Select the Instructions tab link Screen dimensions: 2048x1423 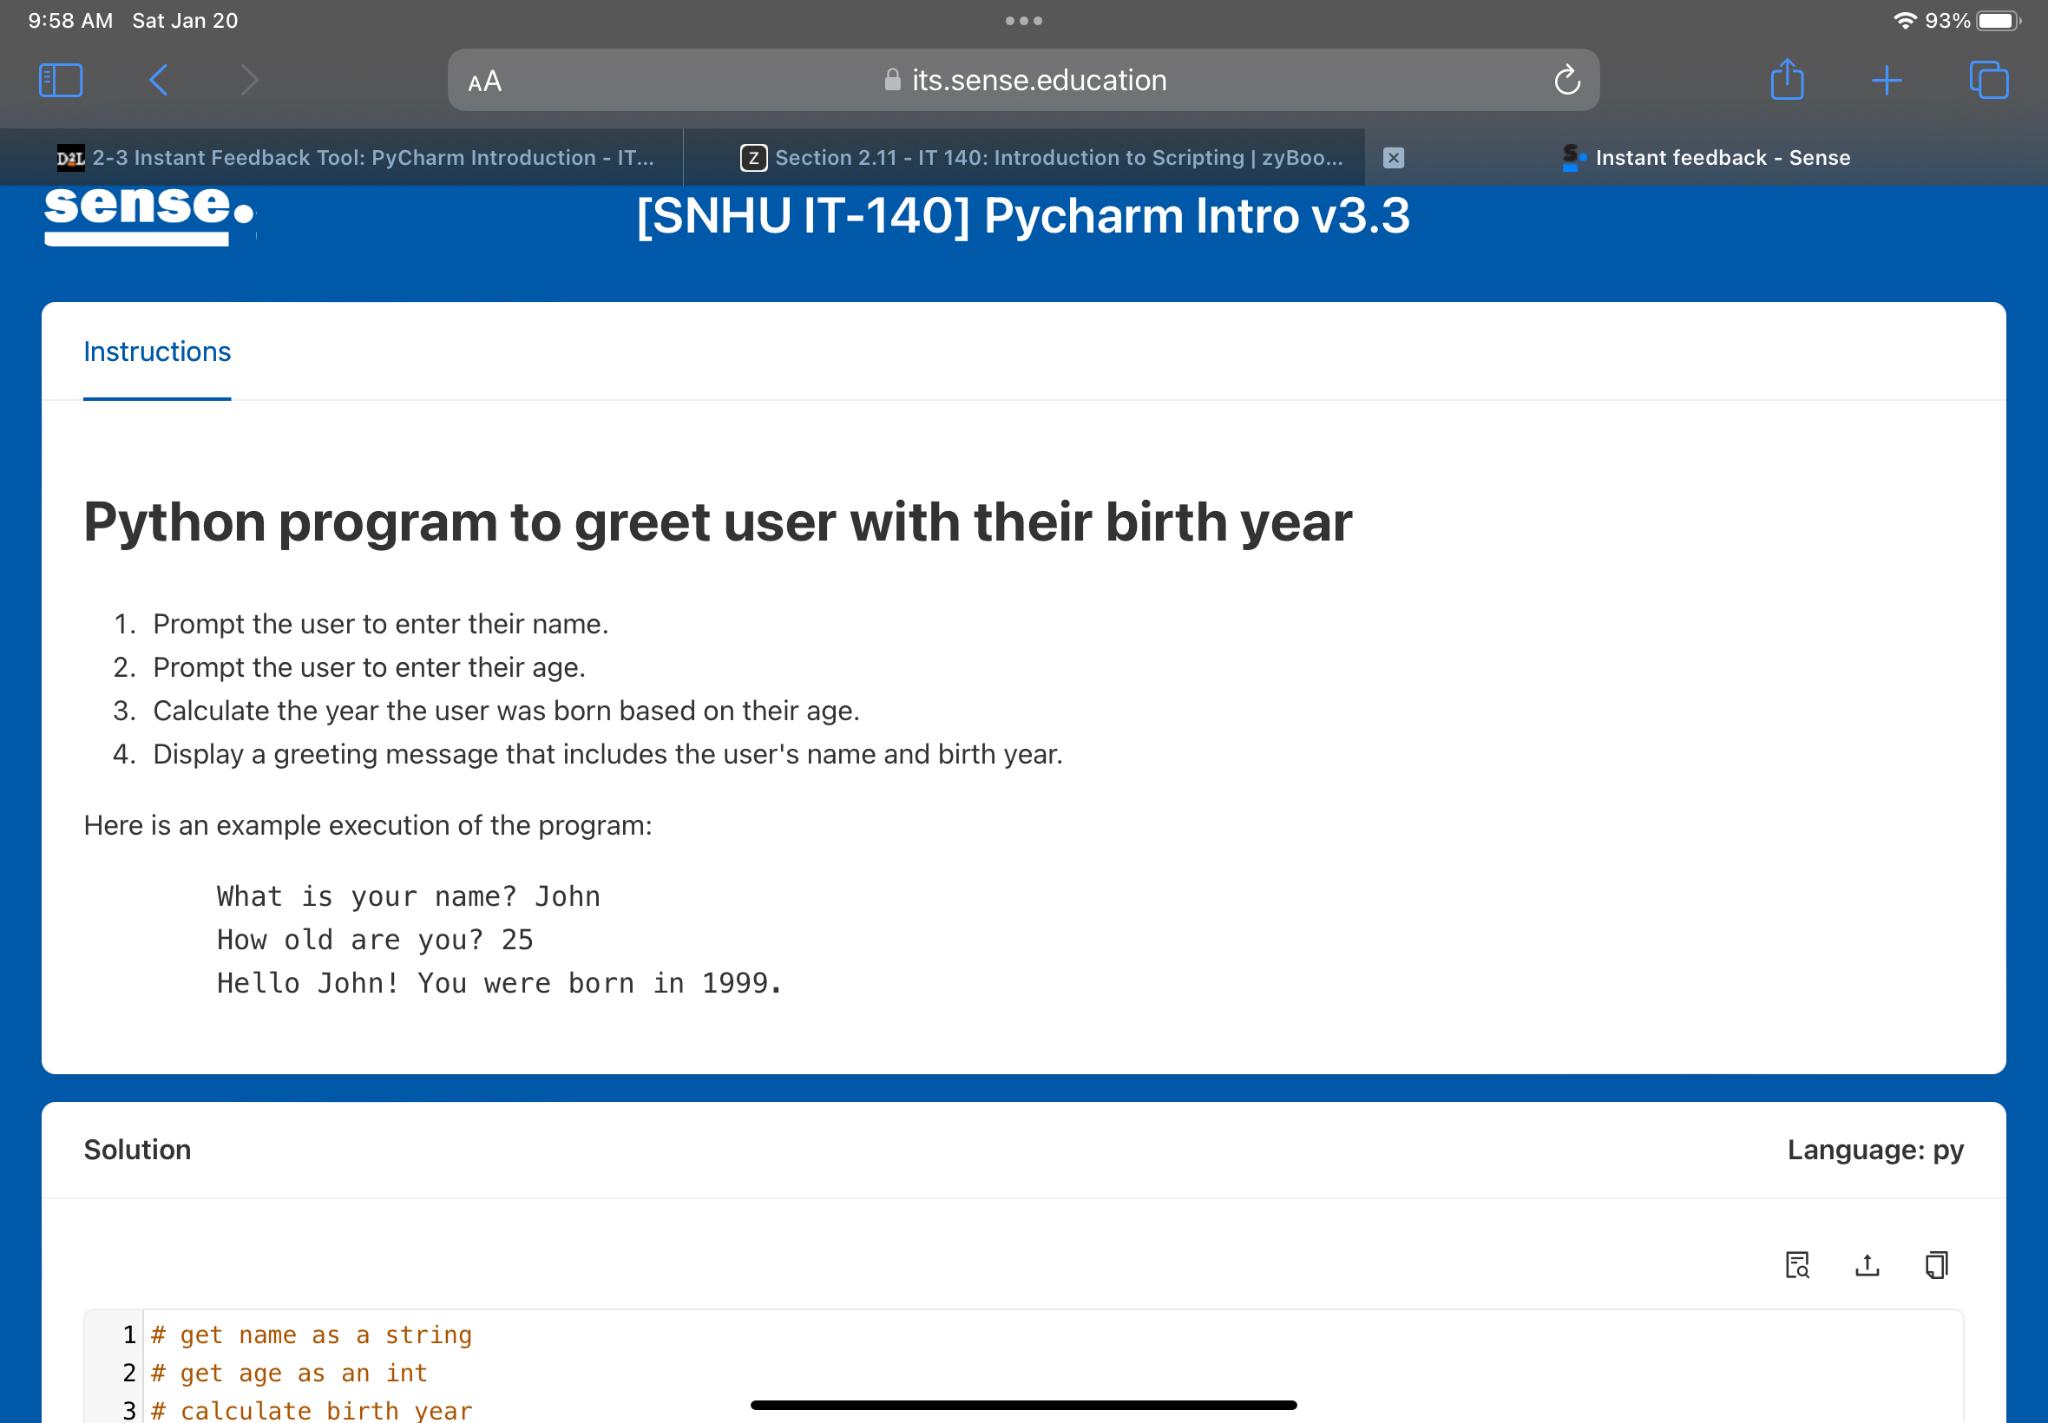[x=156, y=351]
